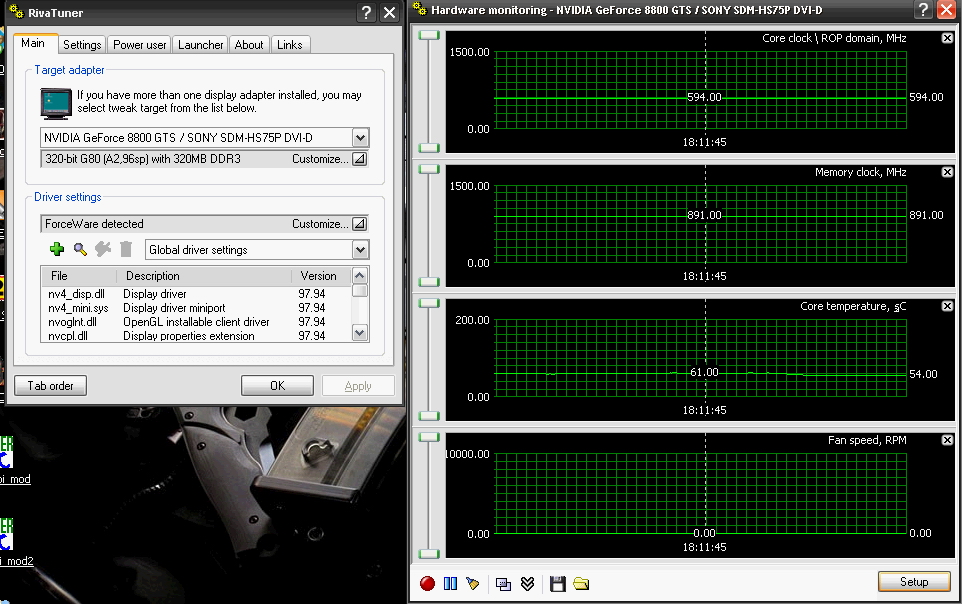This screenshot has height=604, width=962.
Task: Click the Apply button
Action: coord(358,385)
